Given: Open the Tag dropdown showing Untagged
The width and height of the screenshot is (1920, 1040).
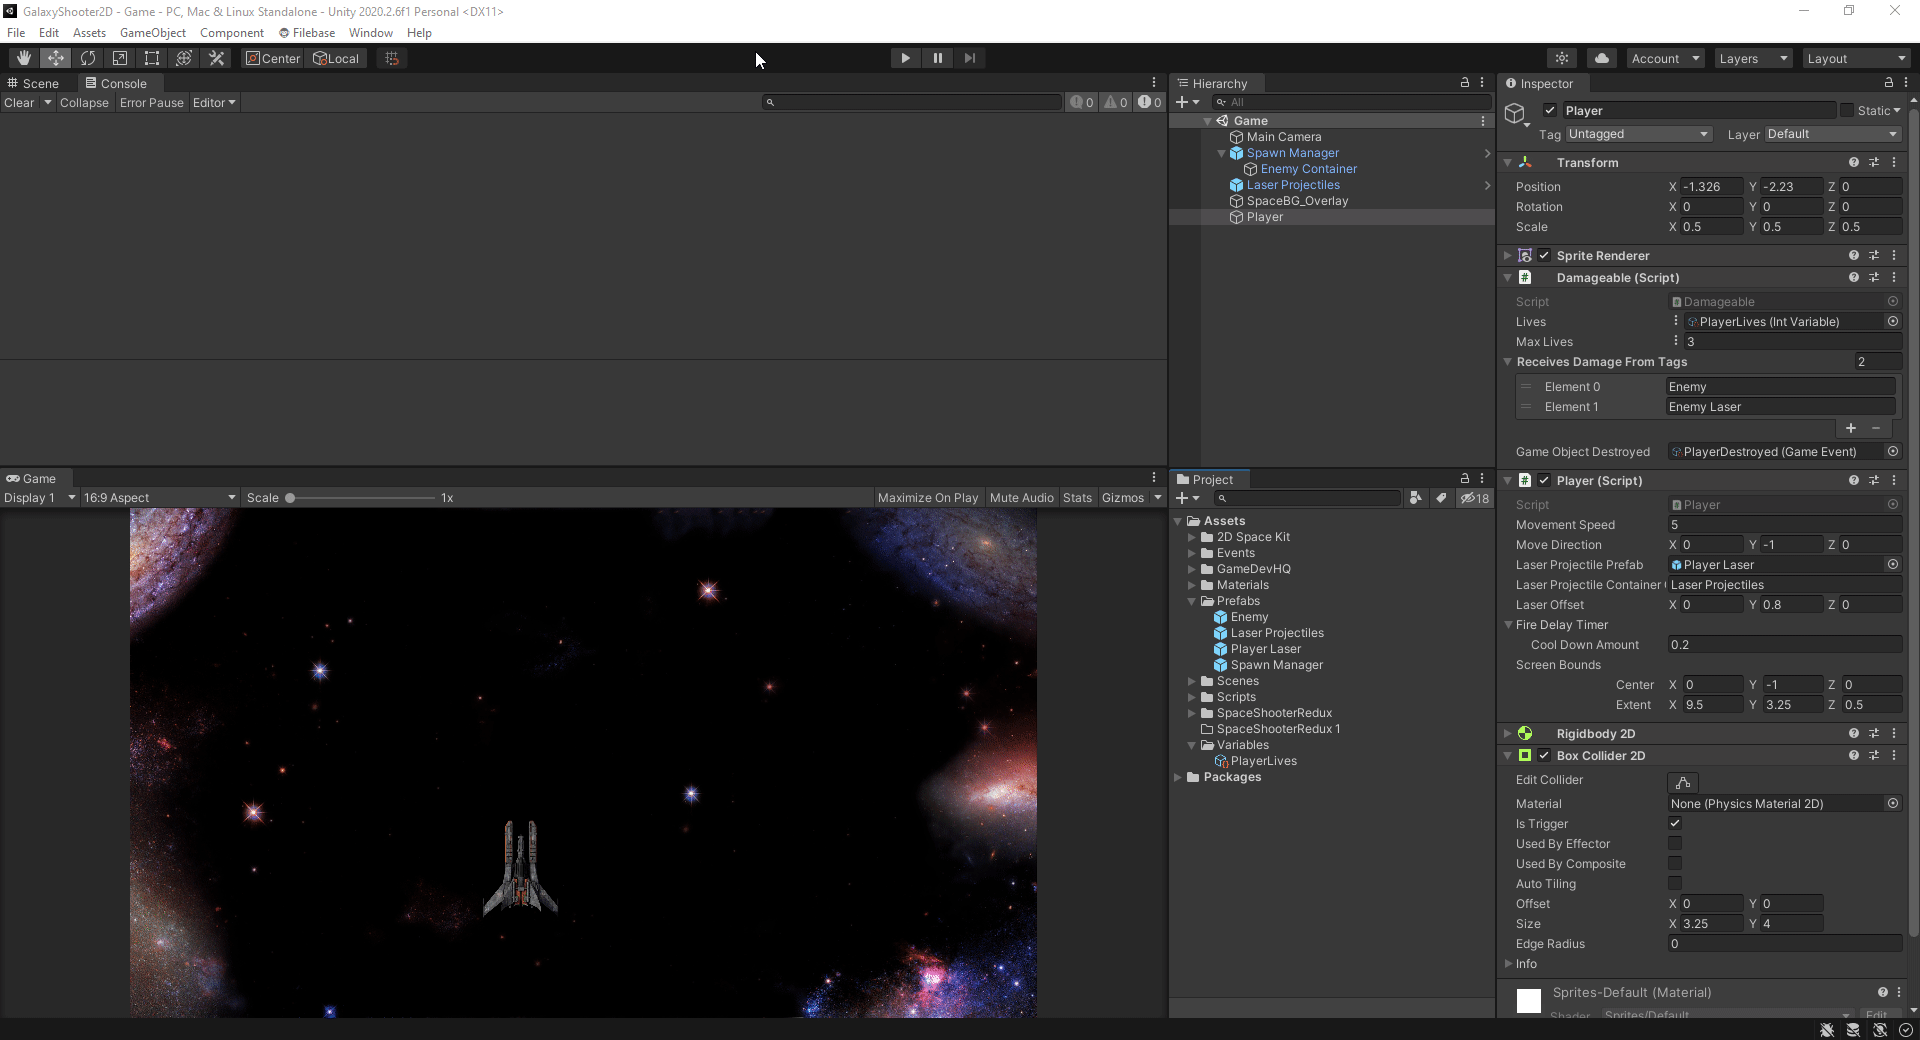Looking at the screenshot, I should (1639, 134).
